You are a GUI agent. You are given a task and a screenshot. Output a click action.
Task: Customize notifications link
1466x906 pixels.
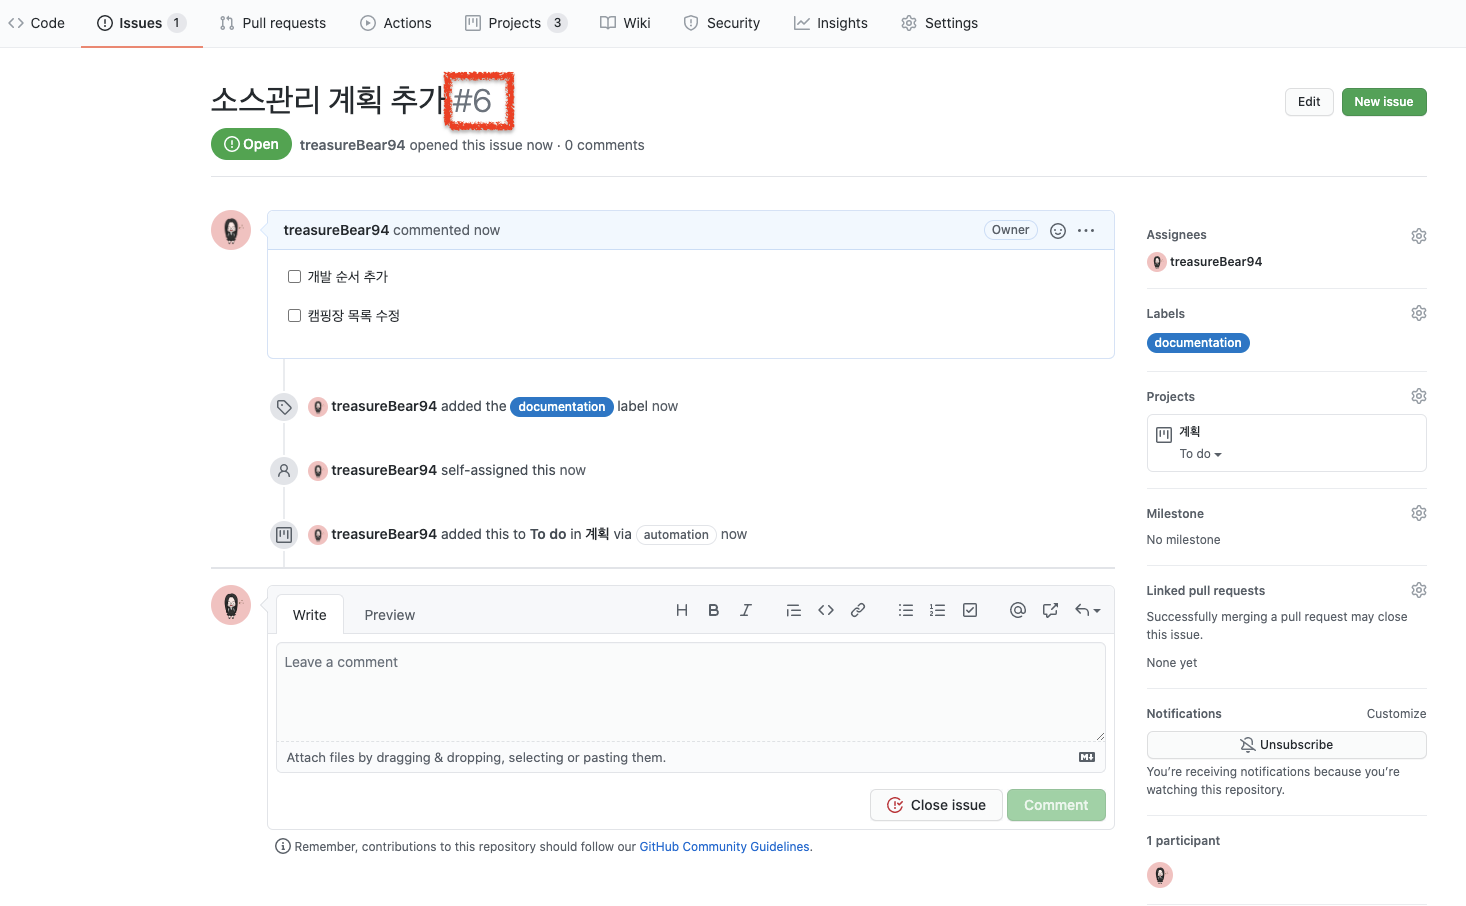[1396, 714]
